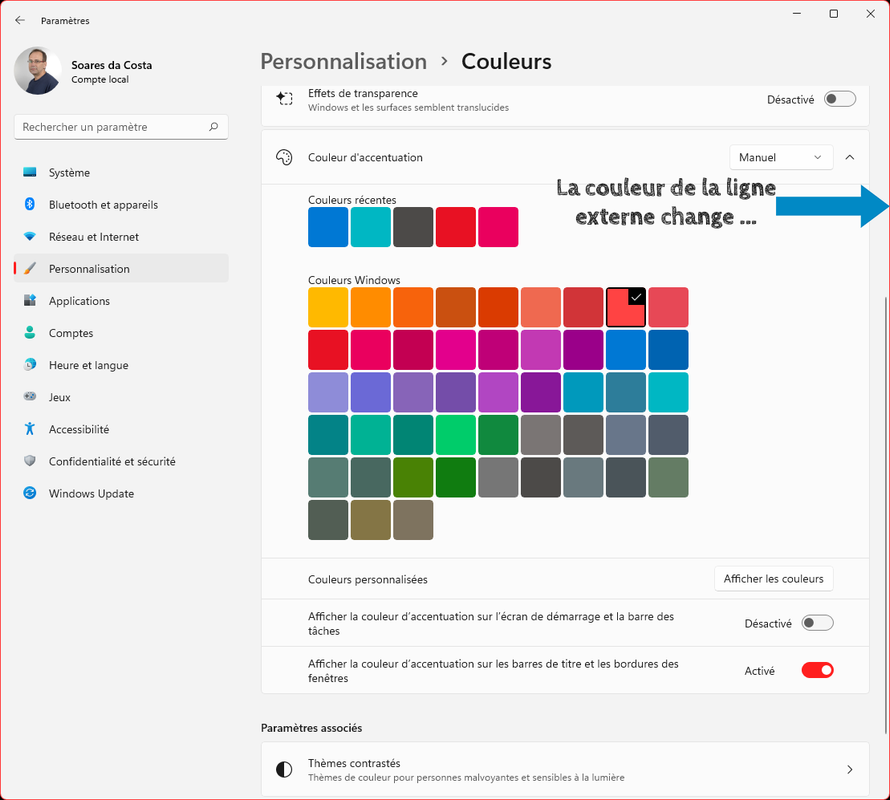The width and height of the screenshot is (890, 800).
Task: Click the Confidentialité et sécurité shield icon
Action: pyautogui.click(x=30, y=460)
